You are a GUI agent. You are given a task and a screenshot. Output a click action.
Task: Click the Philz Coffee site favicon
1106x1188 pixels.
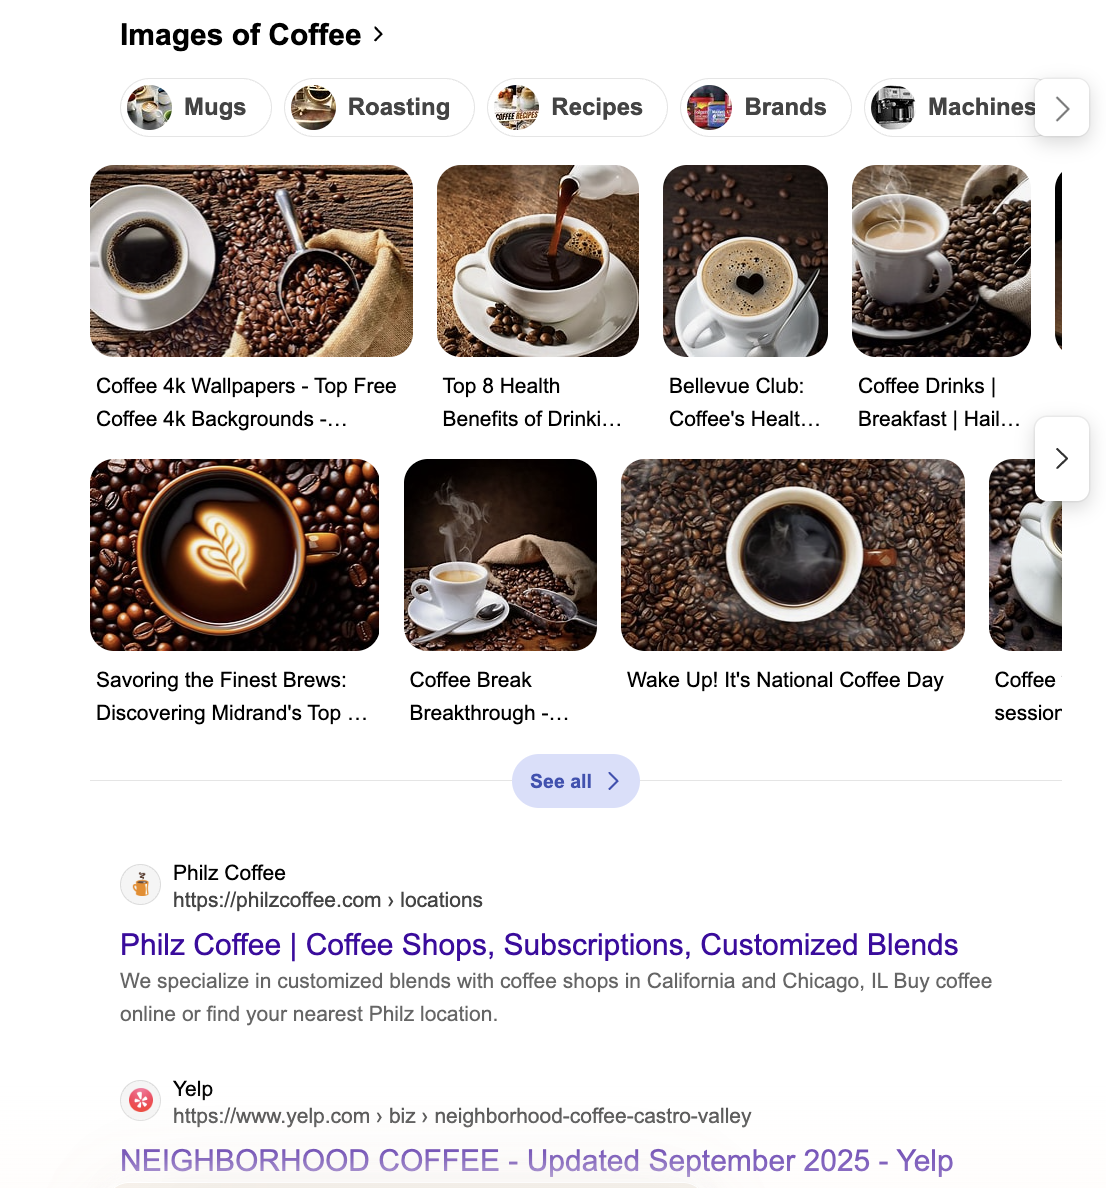click(141, 884)
